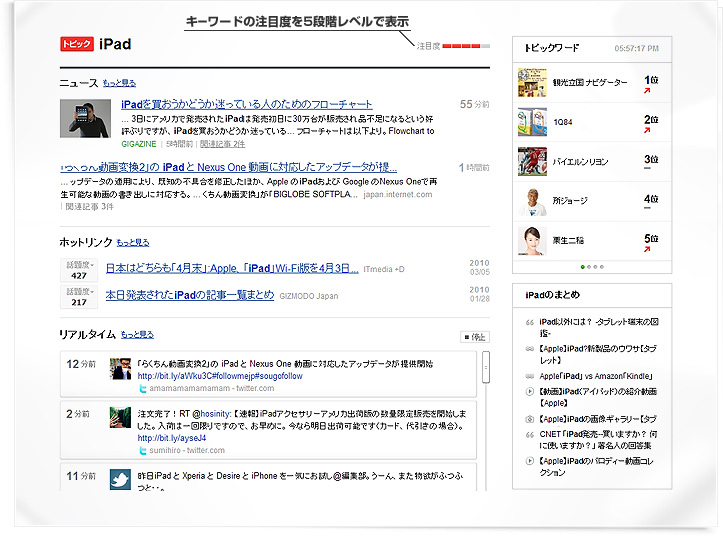Click the Twitter icon next to amamamamamamam
Screen dimensions: 723x537
tap(143, 389)
